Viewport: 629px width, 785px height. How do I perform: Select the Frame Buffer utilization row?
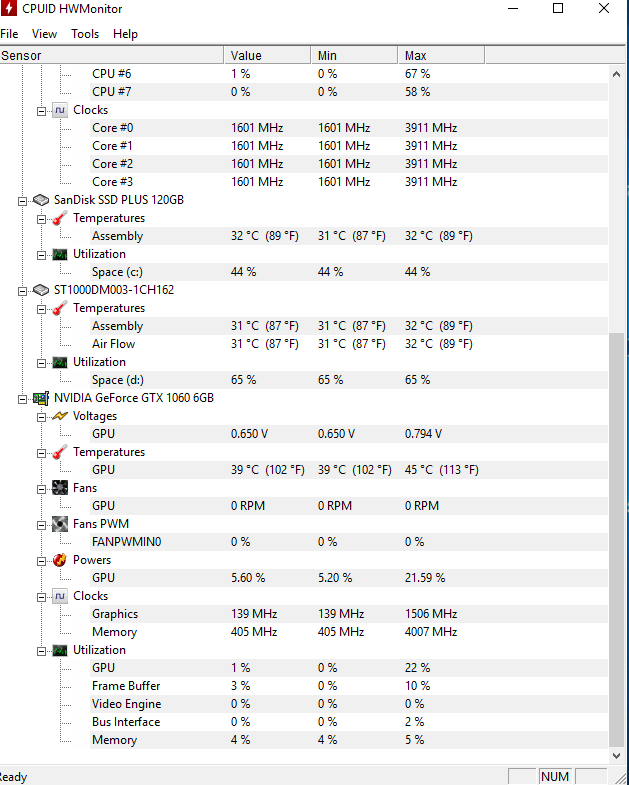[126, 686]
